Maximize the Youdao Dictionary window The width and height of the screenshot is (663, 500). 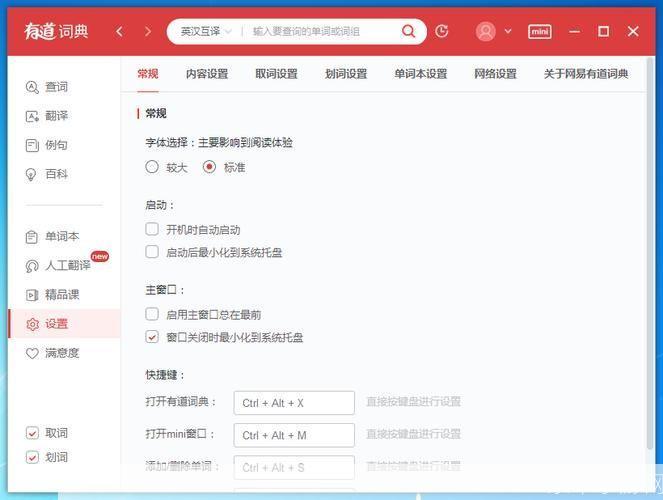603,31
